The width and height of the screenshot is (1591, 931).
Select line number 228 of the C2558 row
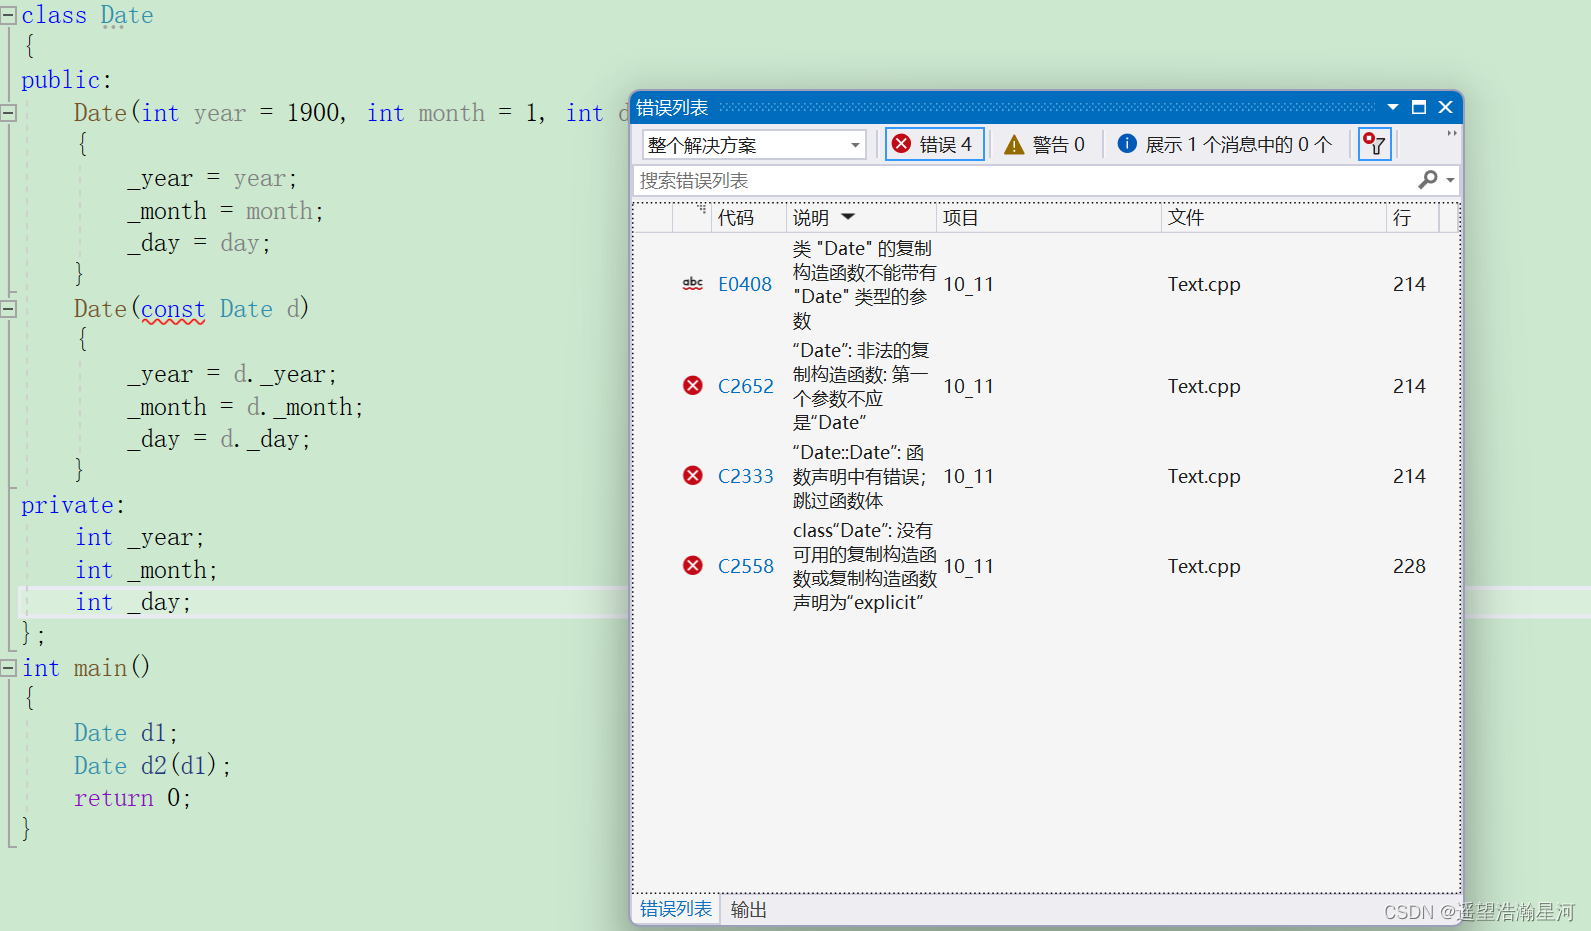[x=1409, y=567]
